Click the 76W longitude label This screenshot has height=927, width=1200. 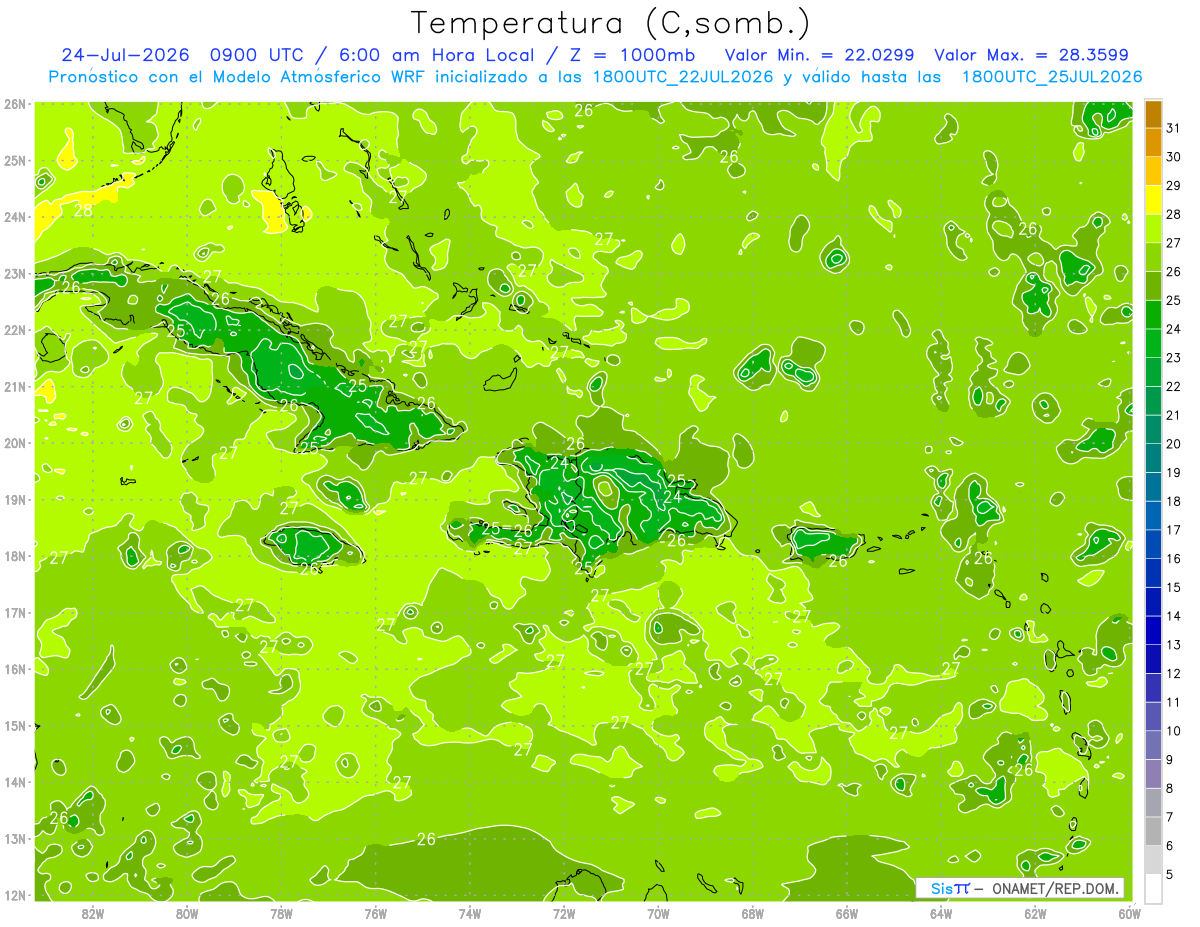(x=375, y=913)
